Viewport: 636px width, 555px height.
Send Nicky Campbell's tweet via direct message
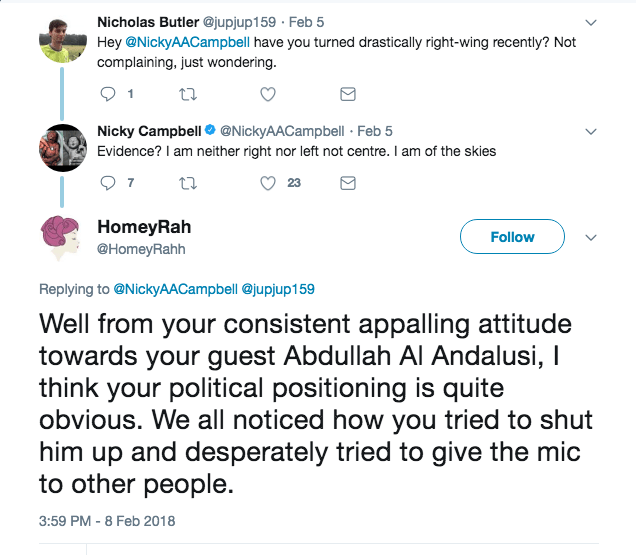[x=347, y=183]
